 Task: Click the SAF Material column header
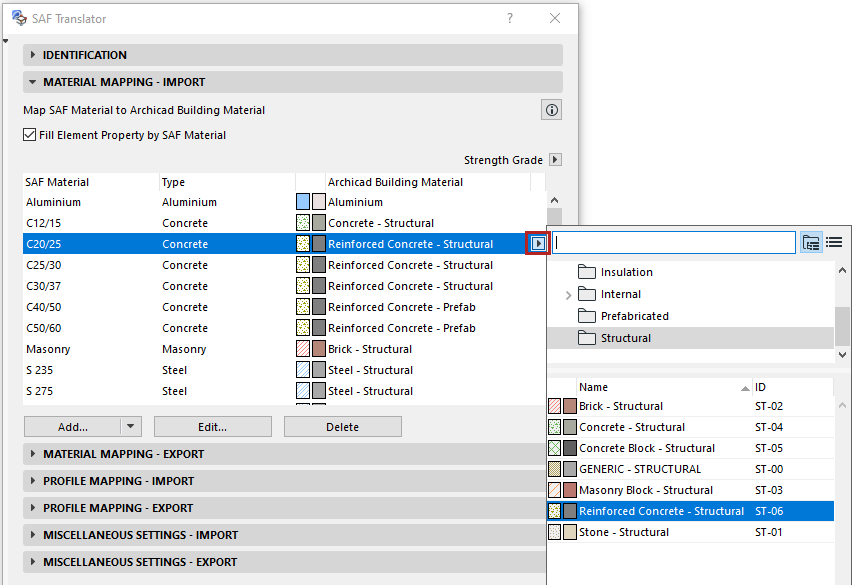pyautogui.click(x=91, y=182)
